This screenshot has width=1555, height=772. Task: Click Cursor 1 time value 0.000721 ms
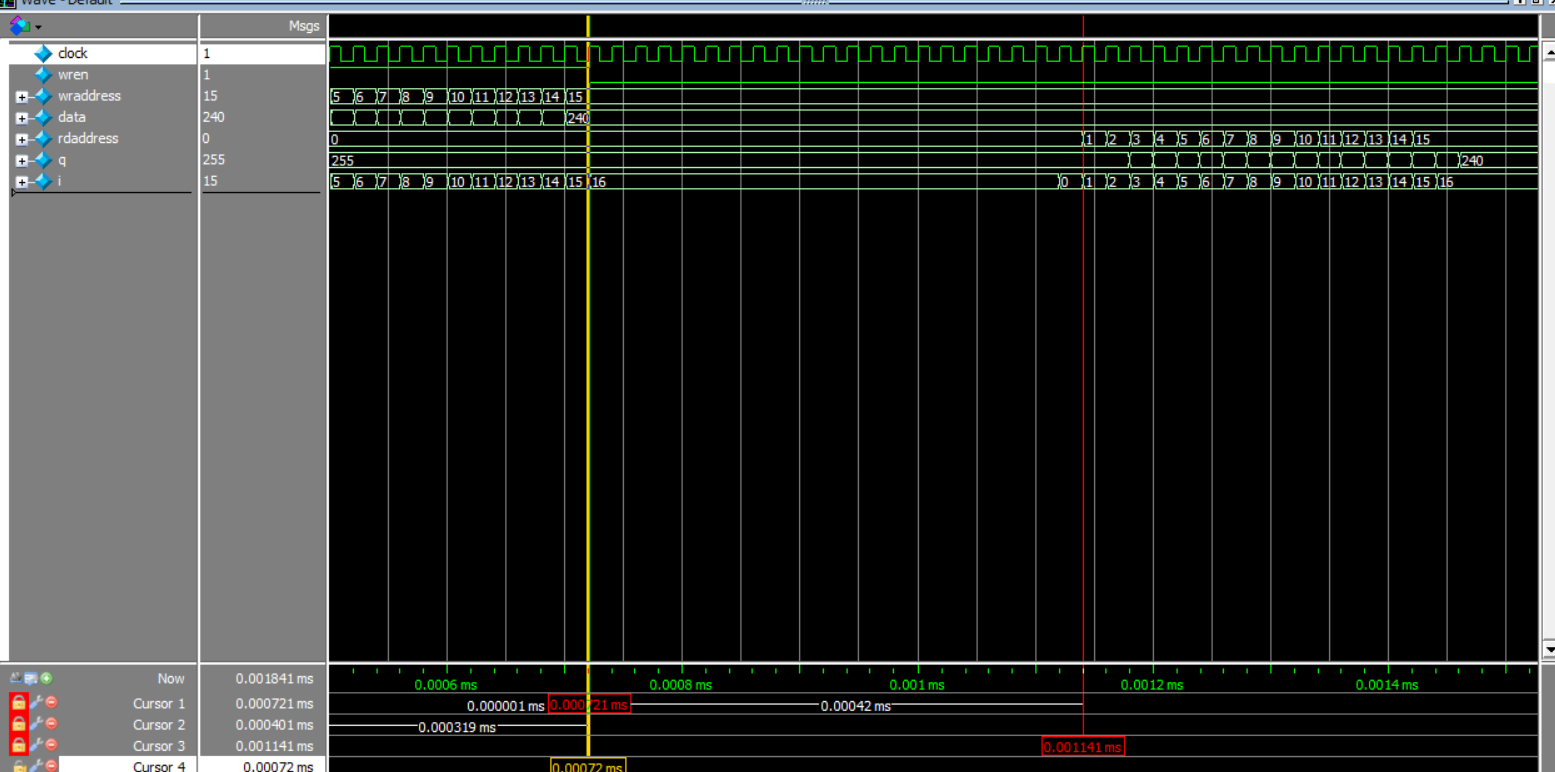point(274,703)
